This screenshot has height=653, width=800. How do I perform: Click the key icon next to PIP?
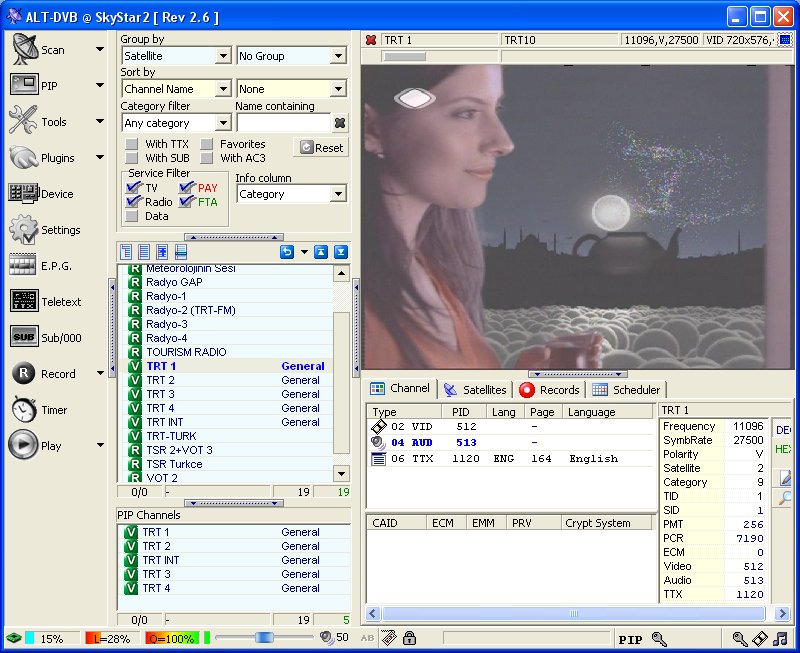point(659,639)
